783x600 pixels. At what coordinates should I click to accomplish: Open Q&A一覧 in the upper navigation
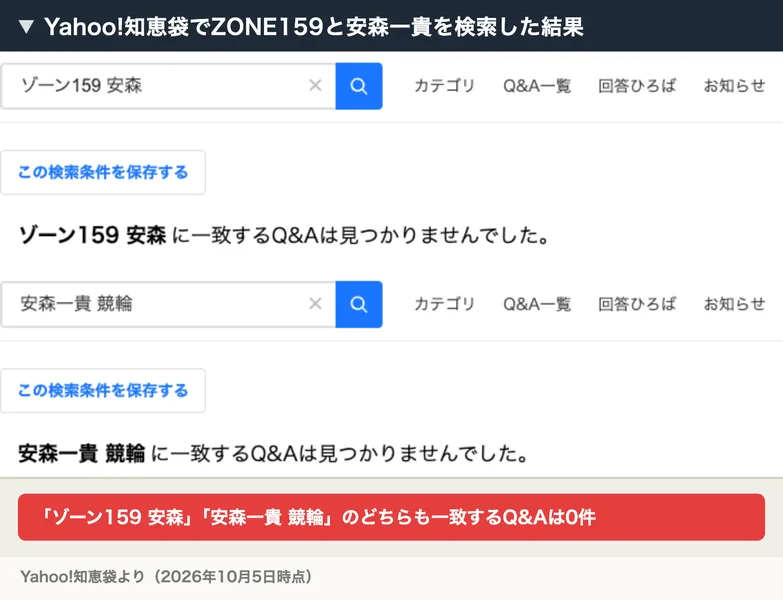pyautogui.click(x=537, y=86)
